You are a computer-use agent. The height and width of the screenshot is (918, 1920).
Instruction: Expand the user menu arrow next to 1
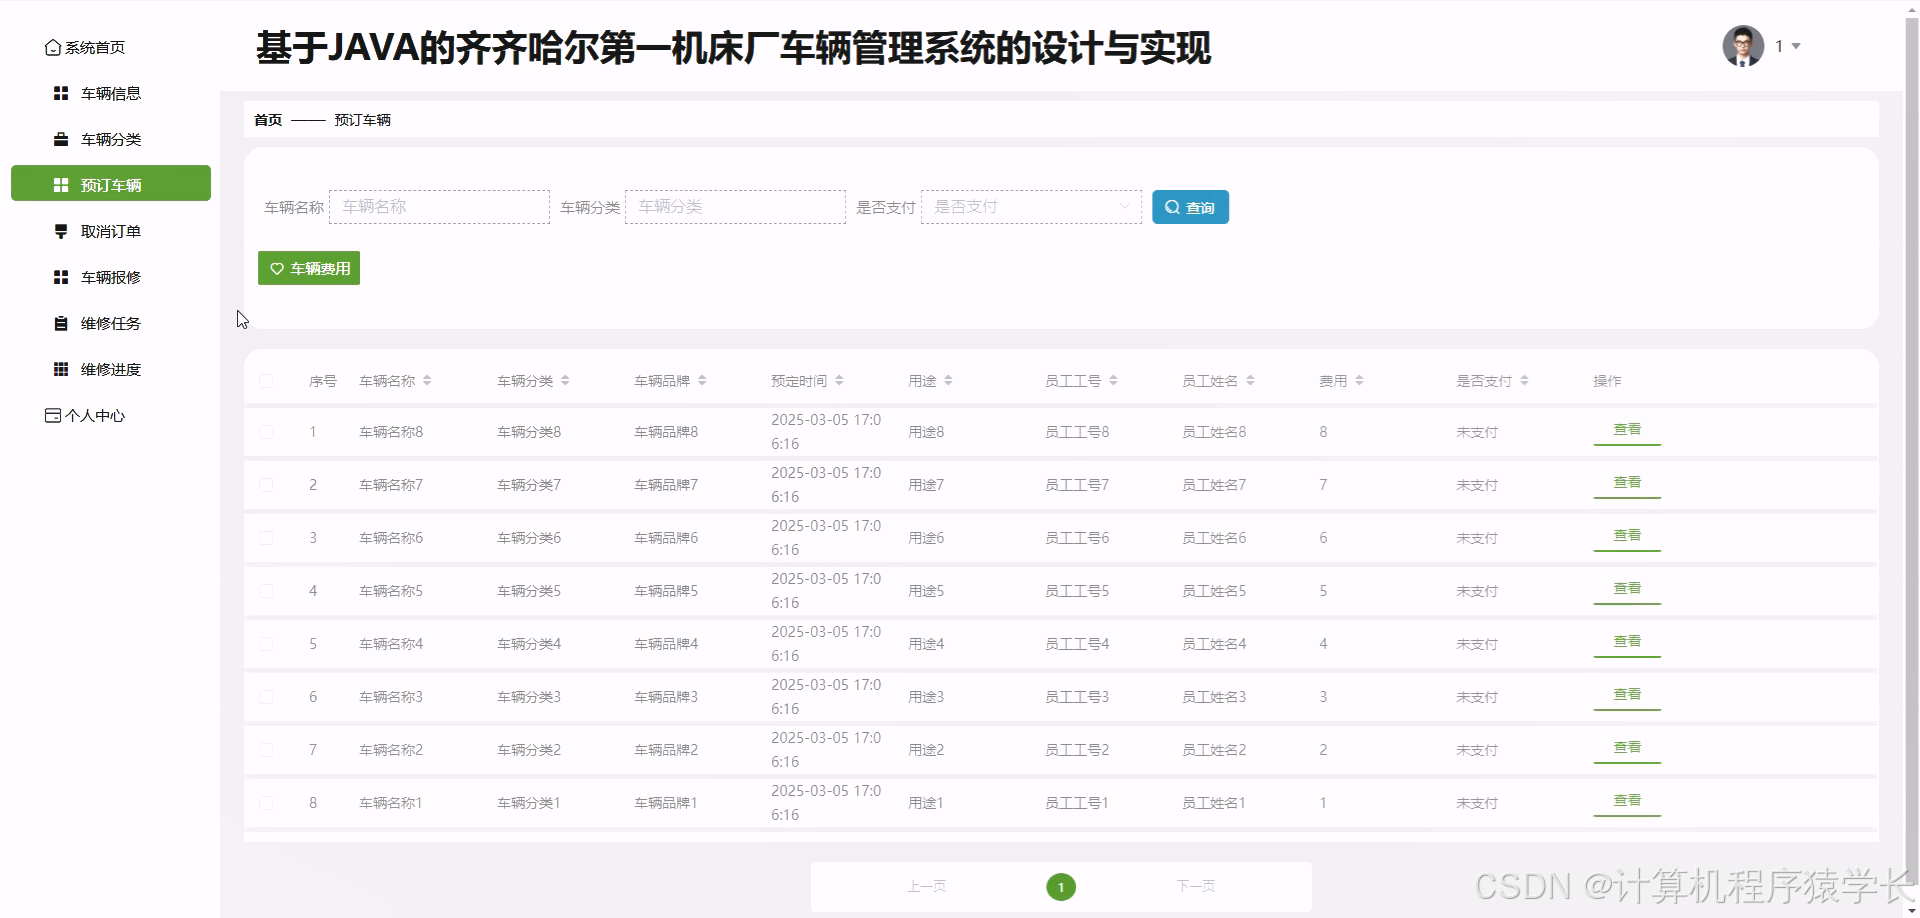click(1796, 47)
